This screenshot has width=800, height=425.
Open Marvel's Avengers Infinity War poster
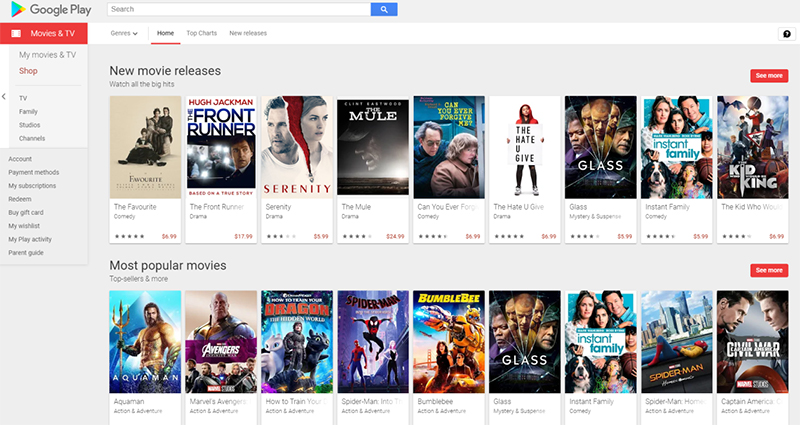(x=221, y=342)
